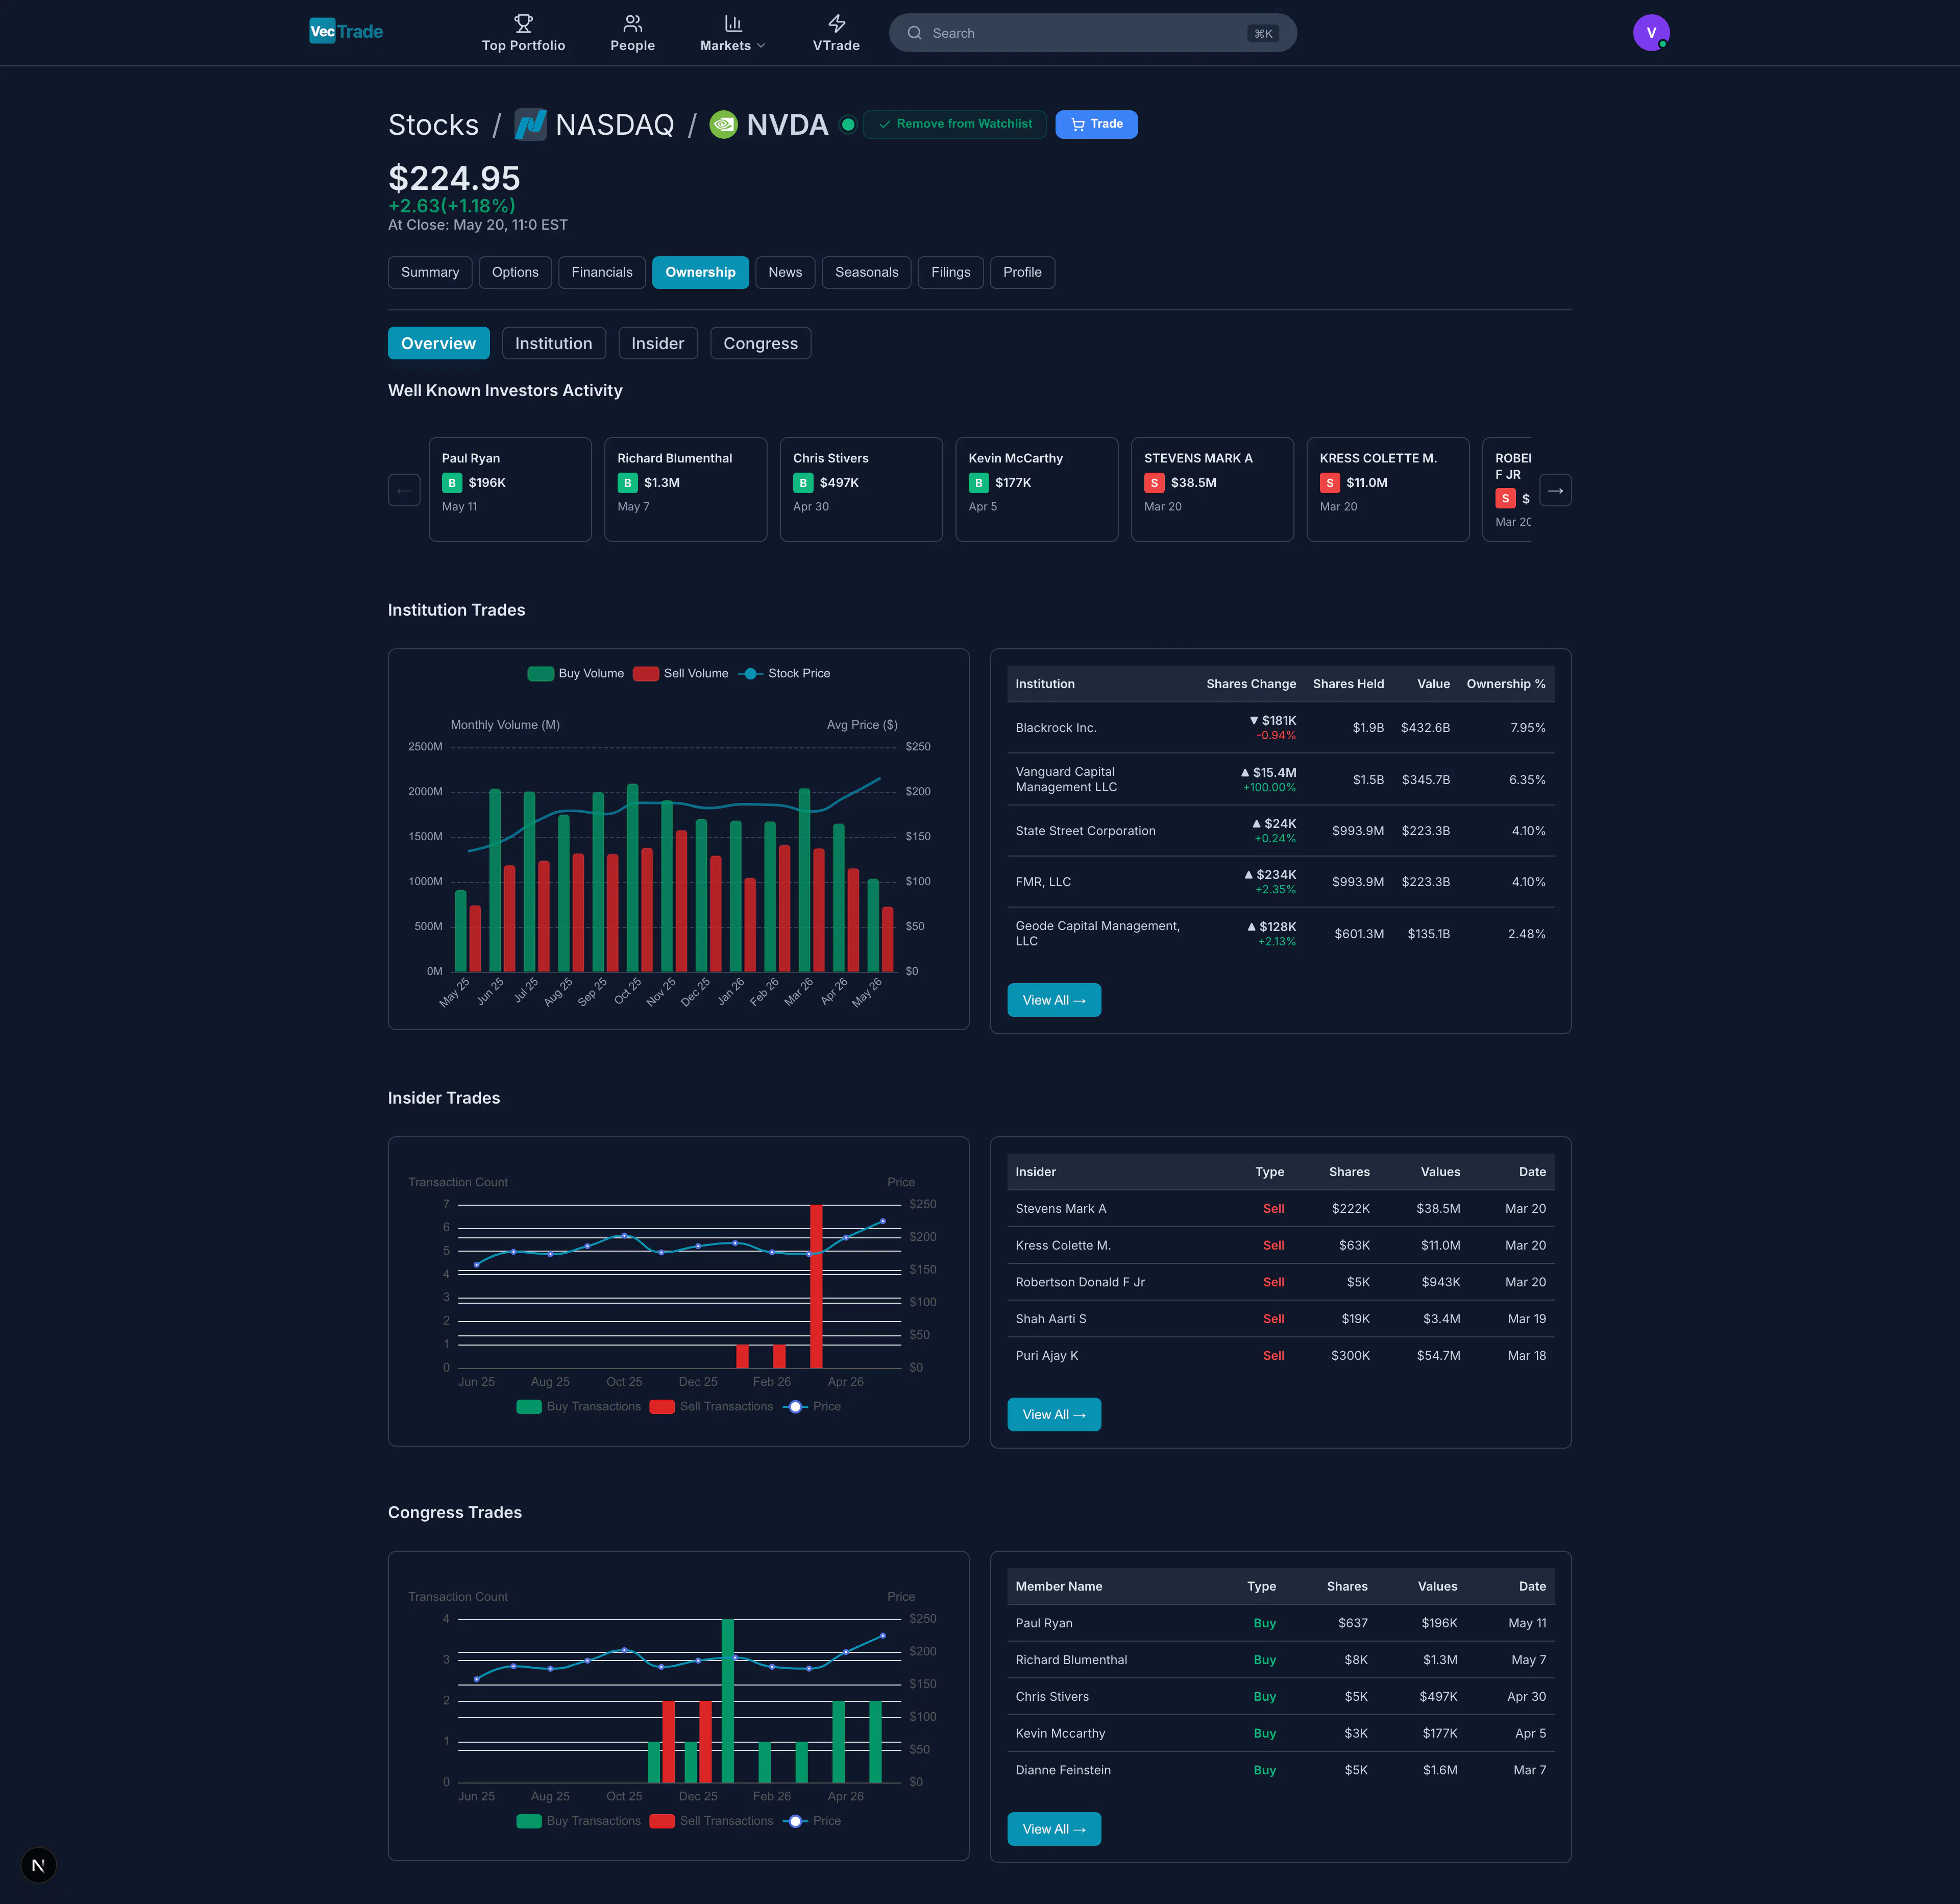Open the Profile tab
1960x1904 pixels.
click(x=1022, y=272)
